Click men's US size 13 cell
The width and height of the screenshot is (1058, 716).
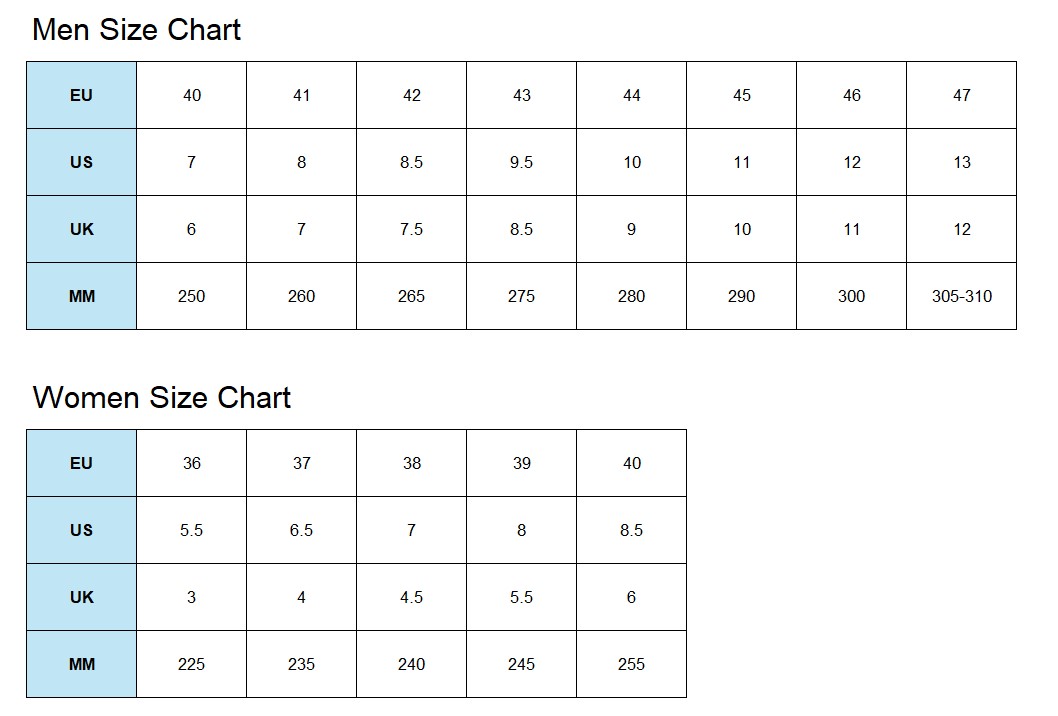(x=961, y=163)
